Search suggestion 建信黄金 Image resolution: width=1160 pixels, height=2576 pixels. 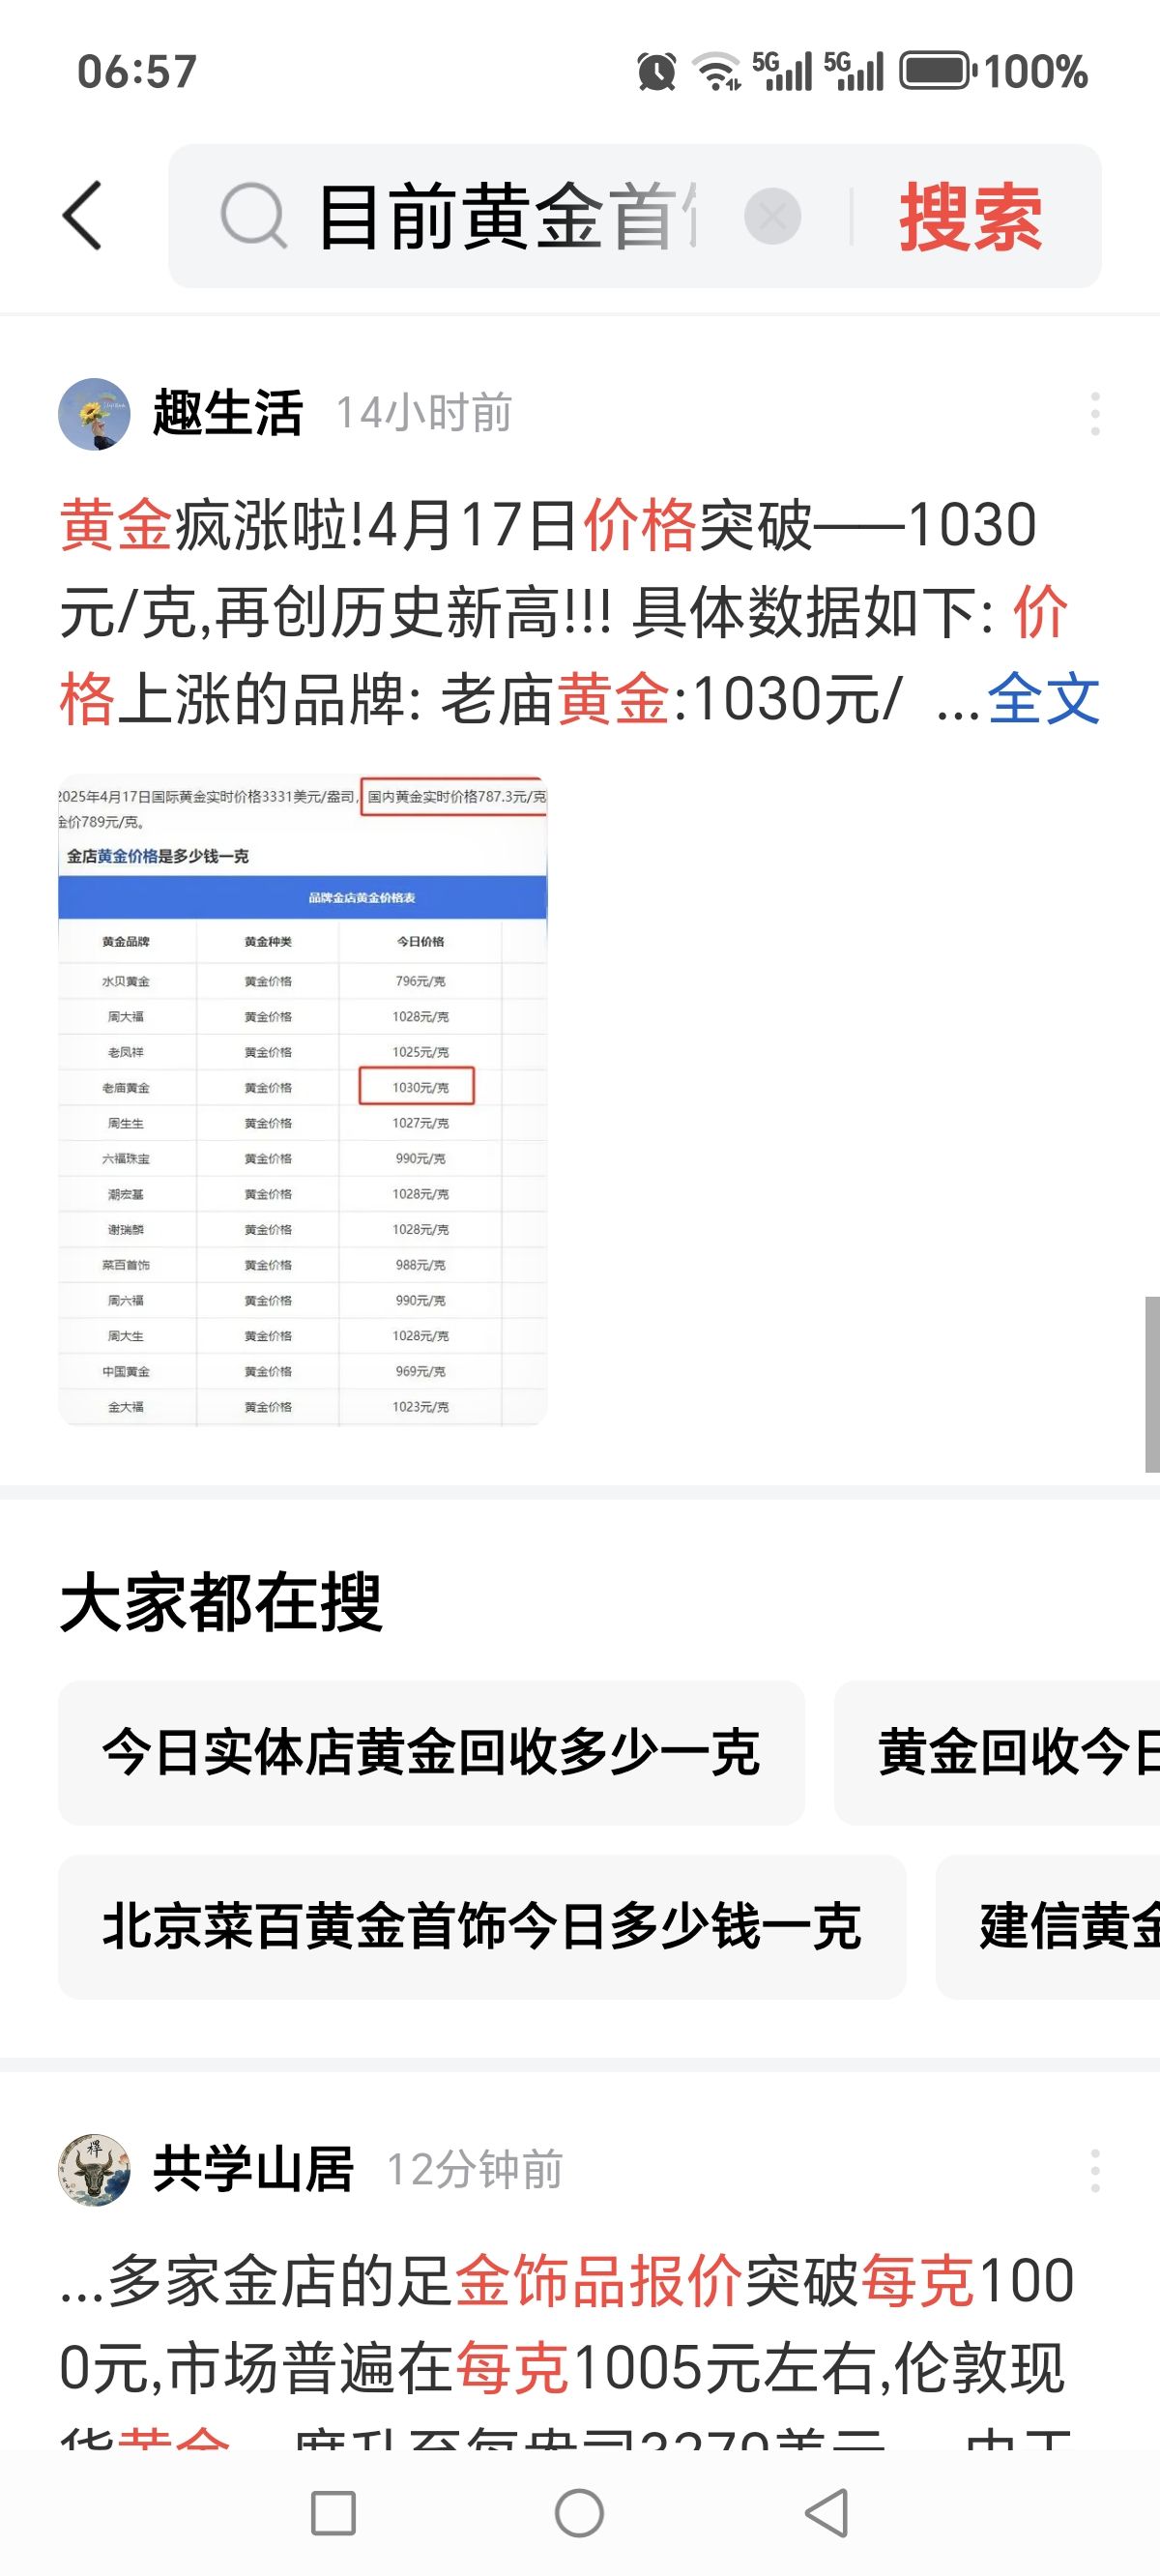pyautogui.click(x=1048, y=1926)
